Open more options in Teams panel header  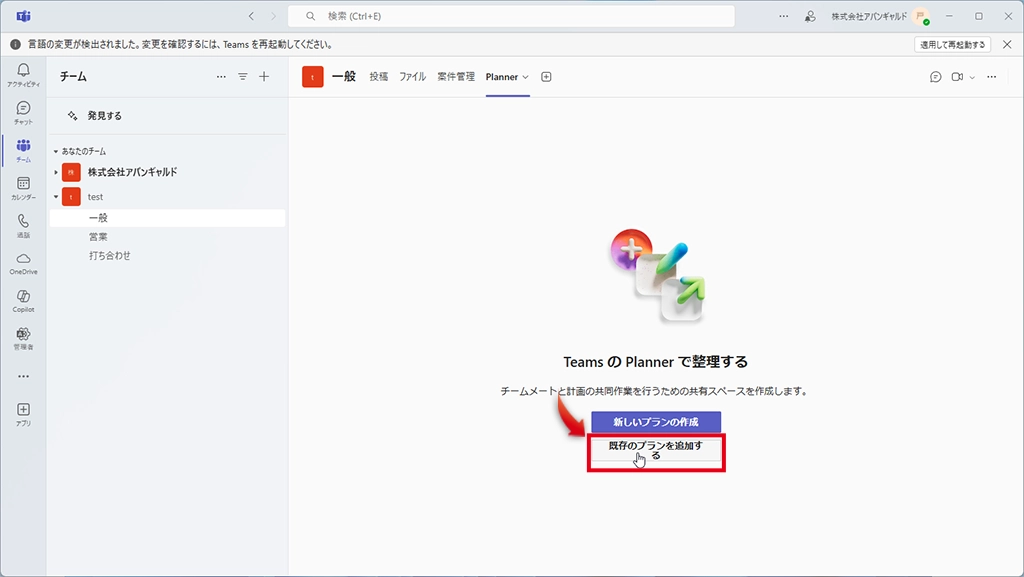point(221,77)
